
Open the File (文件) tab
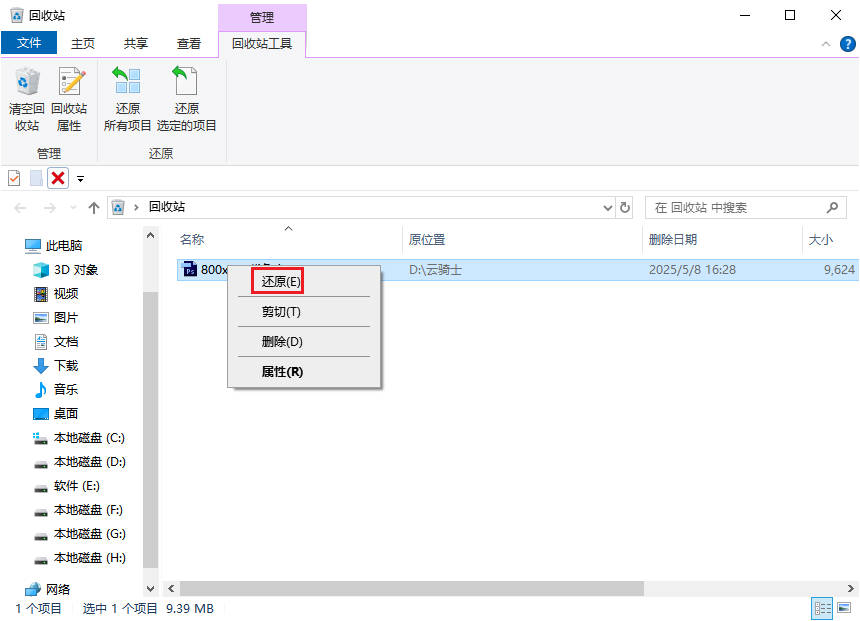tap(29, 44)
